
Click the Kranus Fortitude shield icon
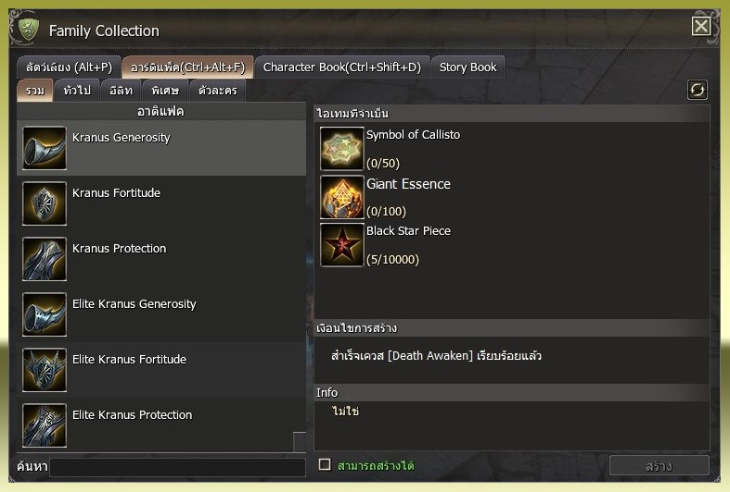point(44,203)
